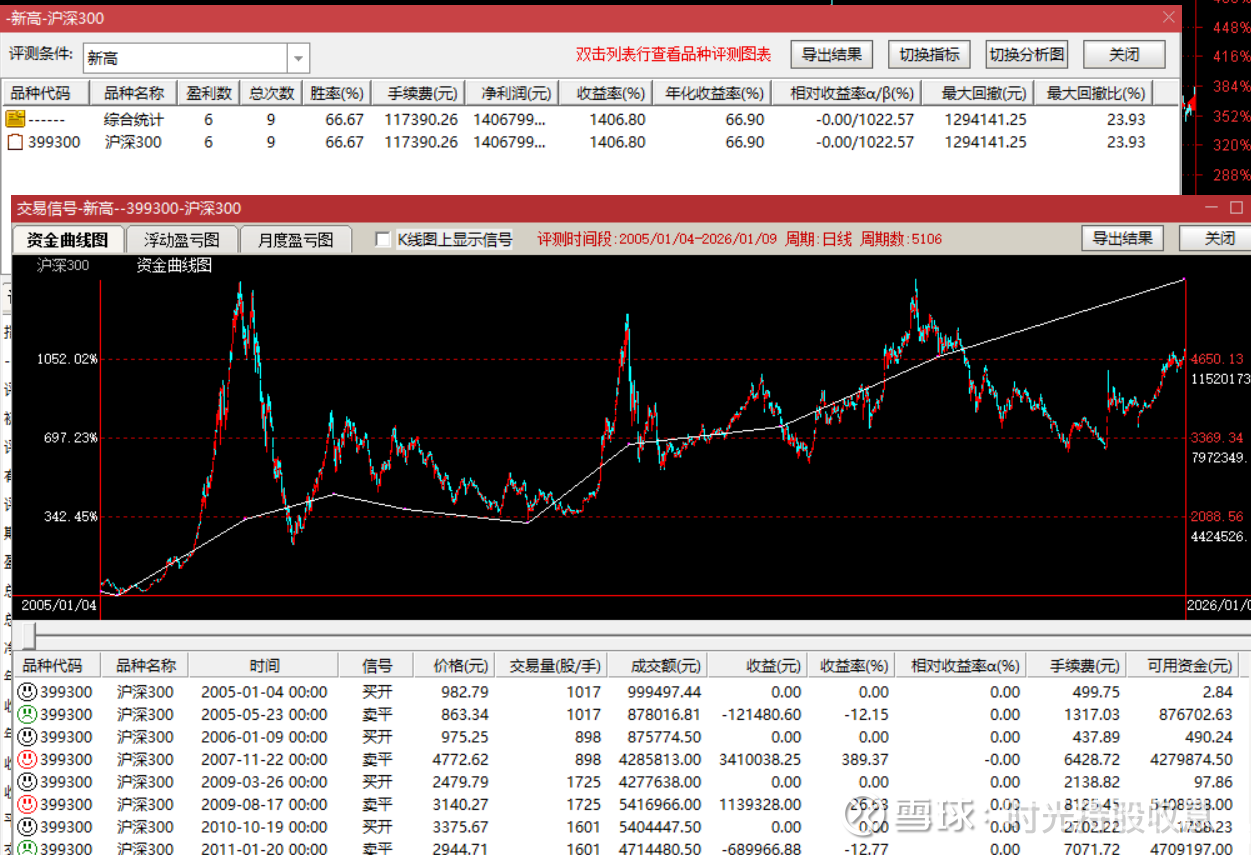Click the 切换指标 button
1251x855 pixels.
(x=929, y=54)
